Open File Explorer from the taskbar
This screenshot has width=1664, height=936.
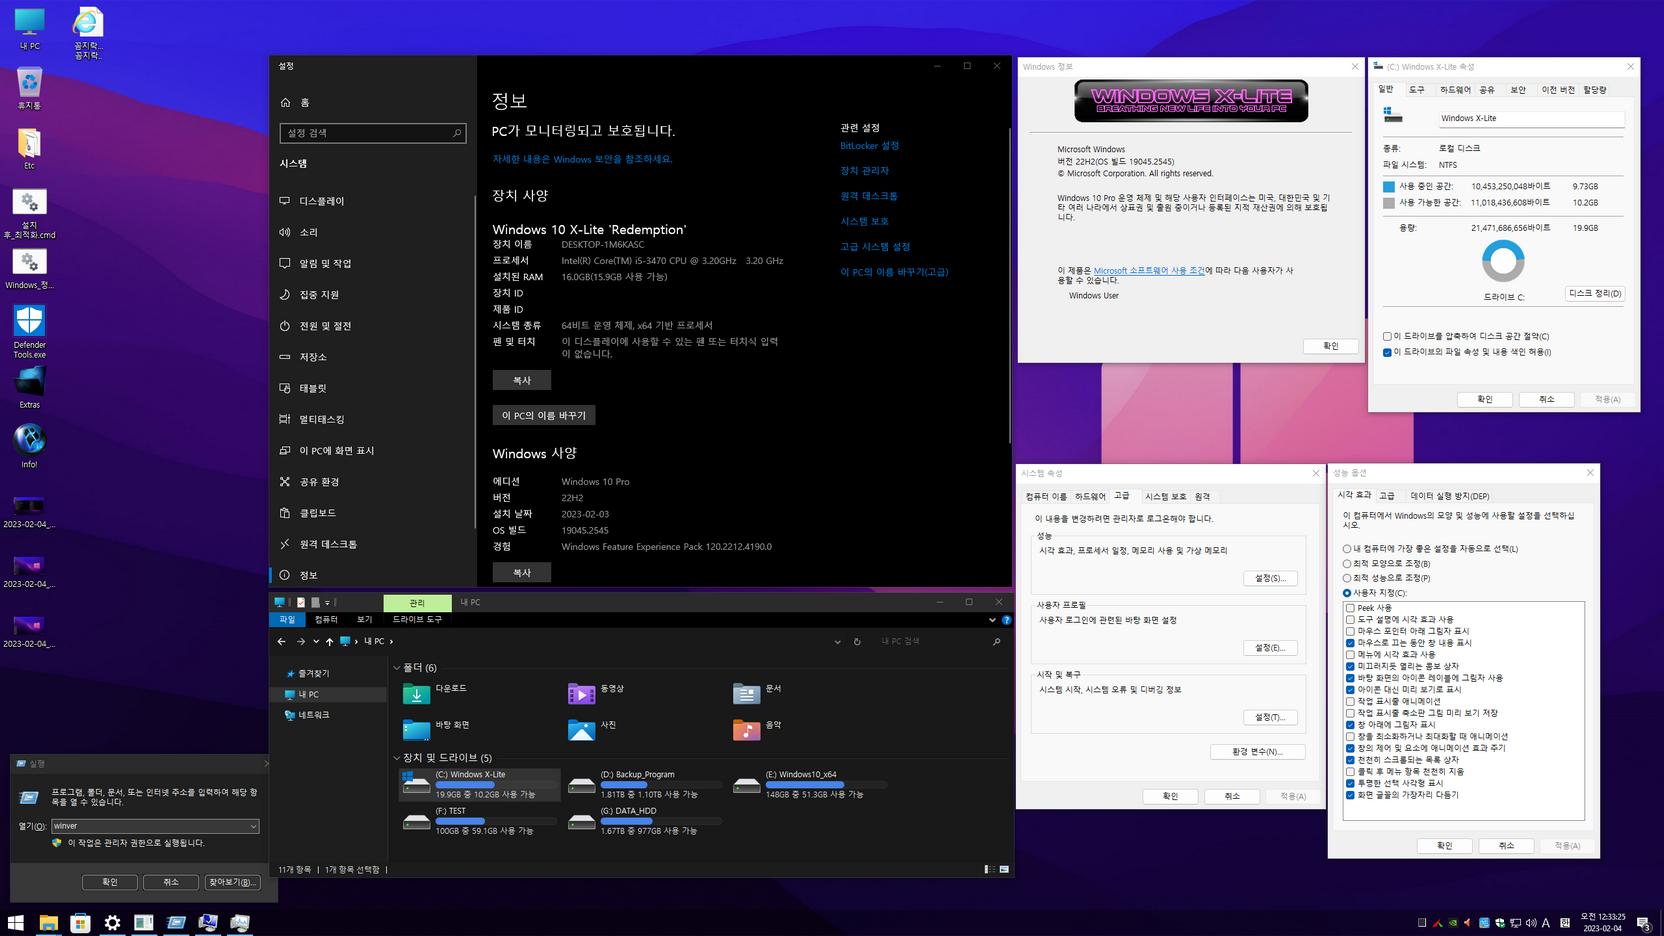[x=48, y=923]
